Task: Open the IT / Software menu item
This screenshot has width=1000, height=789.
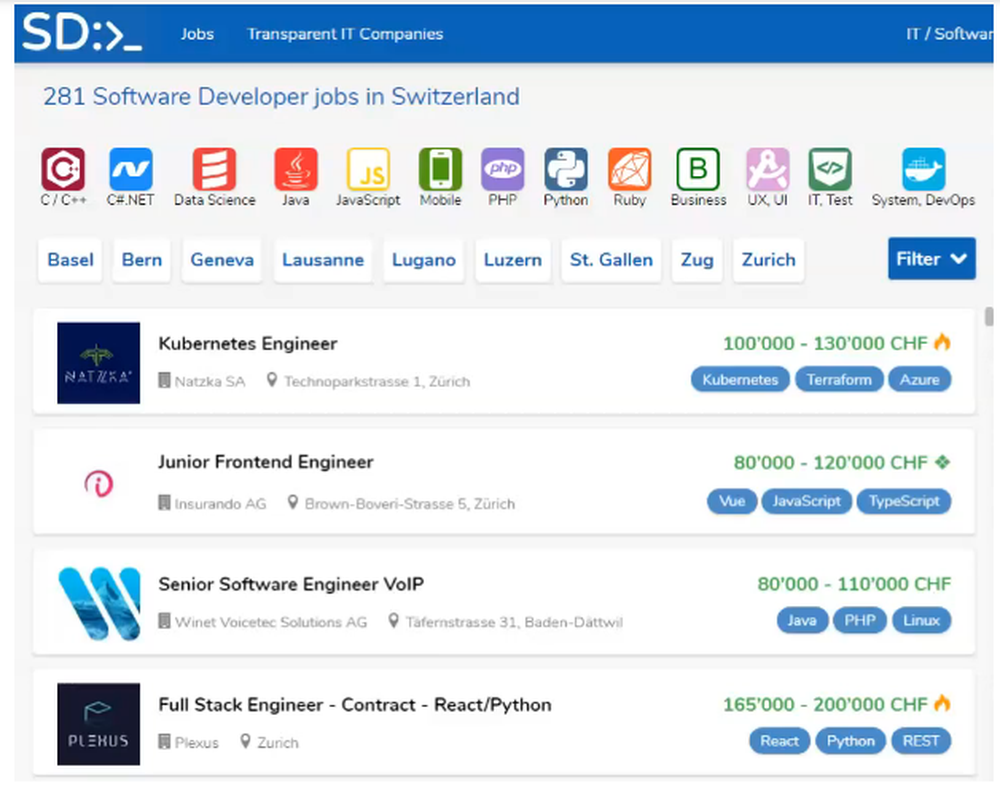Action: click(950, 34)
